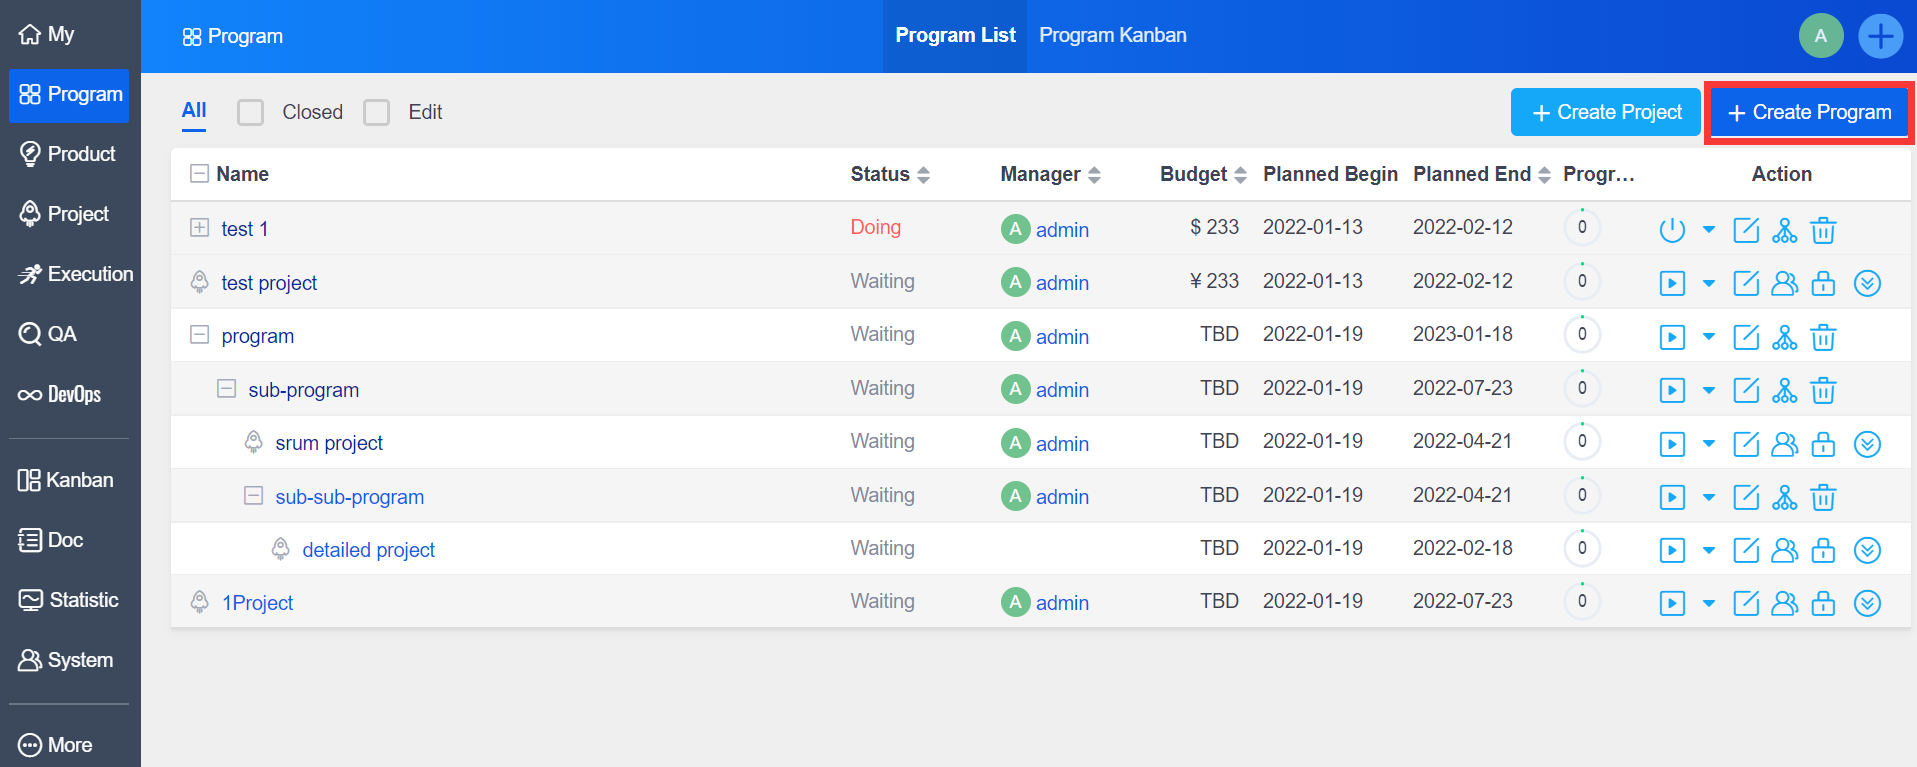The width and height of the screenshot is (1917, 767).
Task: Click the start icon for test project
Action: pos(1671,283)
